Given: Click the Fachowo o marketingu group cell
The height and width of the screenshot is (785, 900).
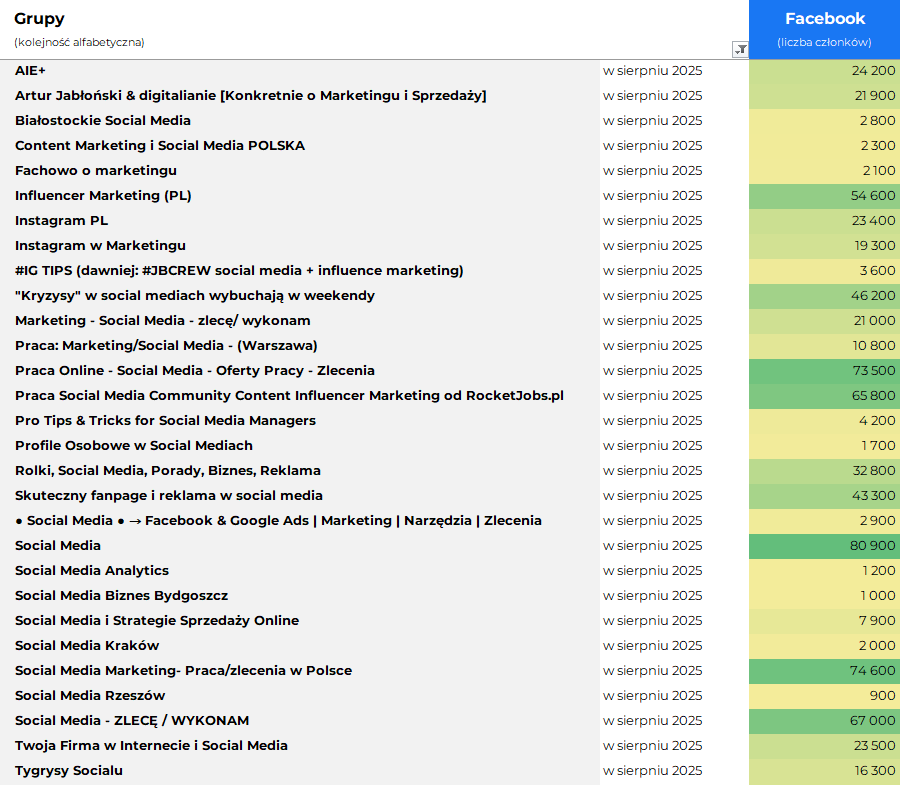Looking at the screenshot, I should [96, 171].
